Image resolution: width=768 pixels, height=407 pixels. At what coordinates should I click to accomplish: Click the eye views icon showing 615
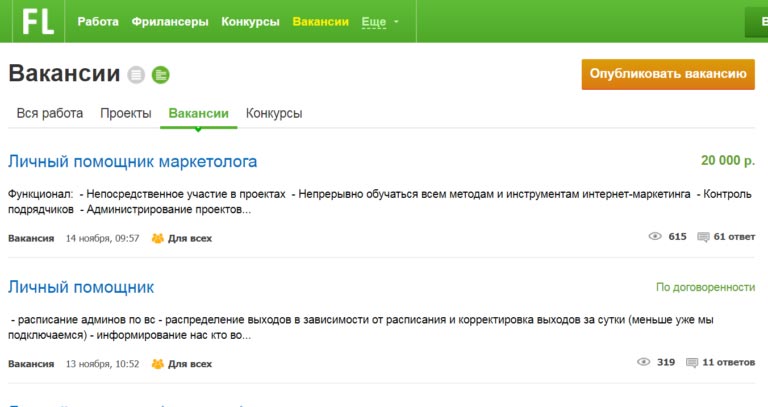click(656, 237)
